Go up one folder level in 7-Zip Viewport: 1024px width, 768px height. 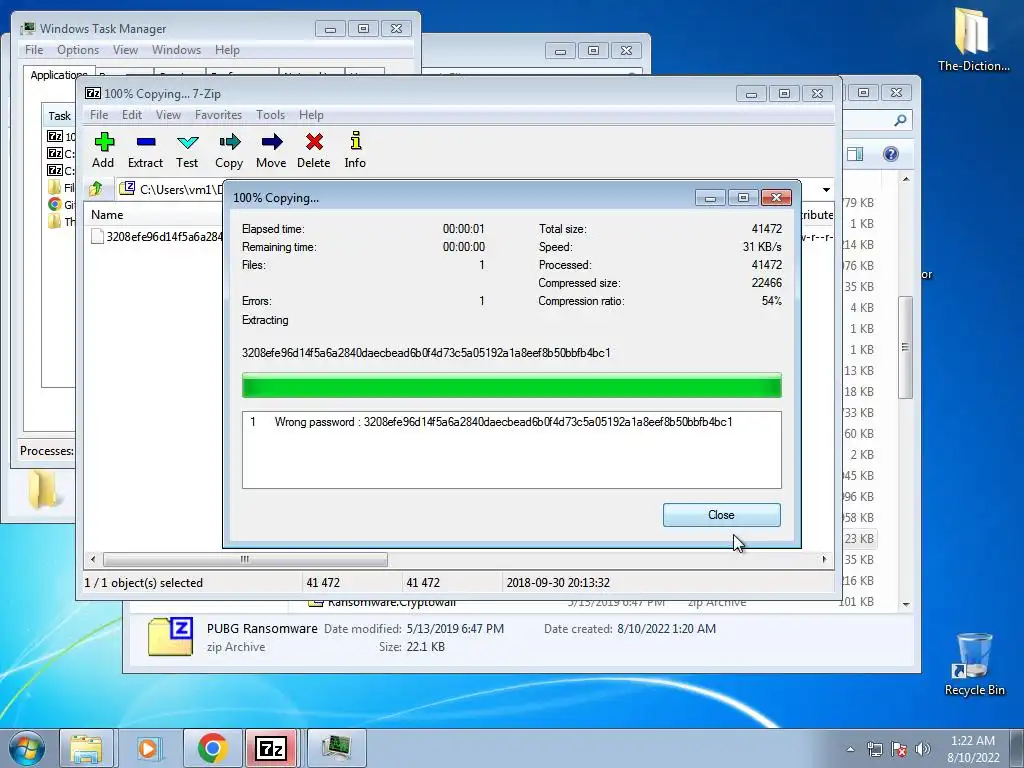[x=96, y=189]
